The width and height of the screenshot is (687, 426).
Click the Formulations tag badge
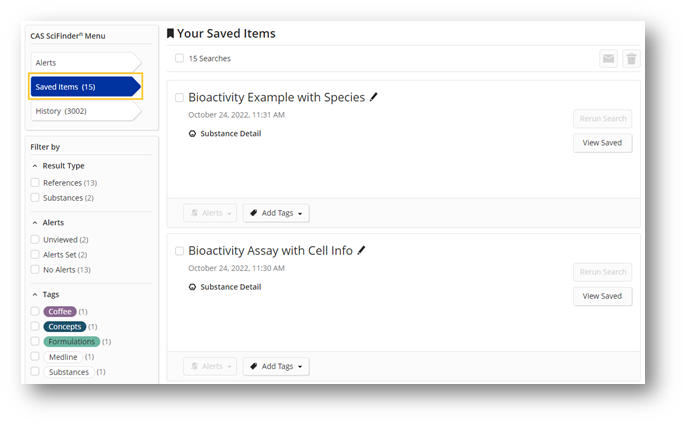tap(71, 341)
